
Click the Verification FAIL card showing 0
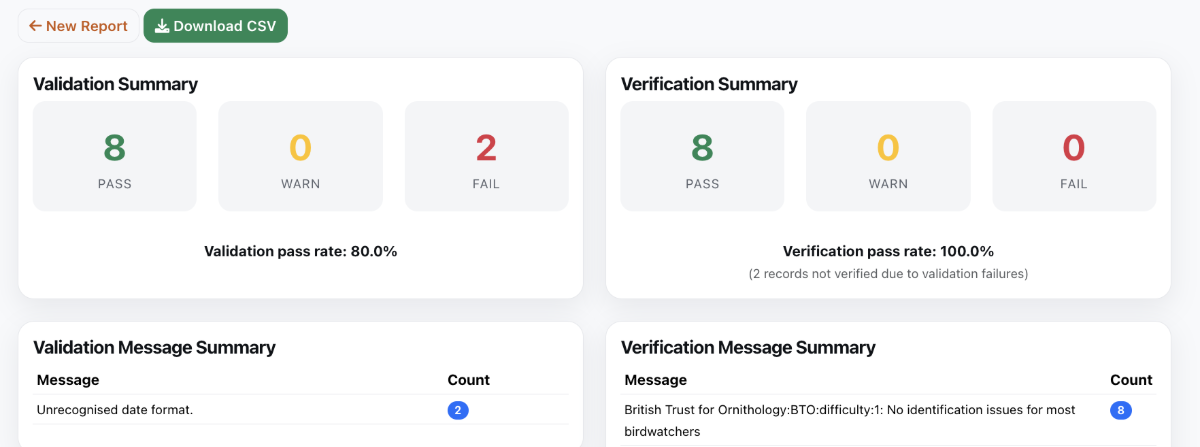1073,156
